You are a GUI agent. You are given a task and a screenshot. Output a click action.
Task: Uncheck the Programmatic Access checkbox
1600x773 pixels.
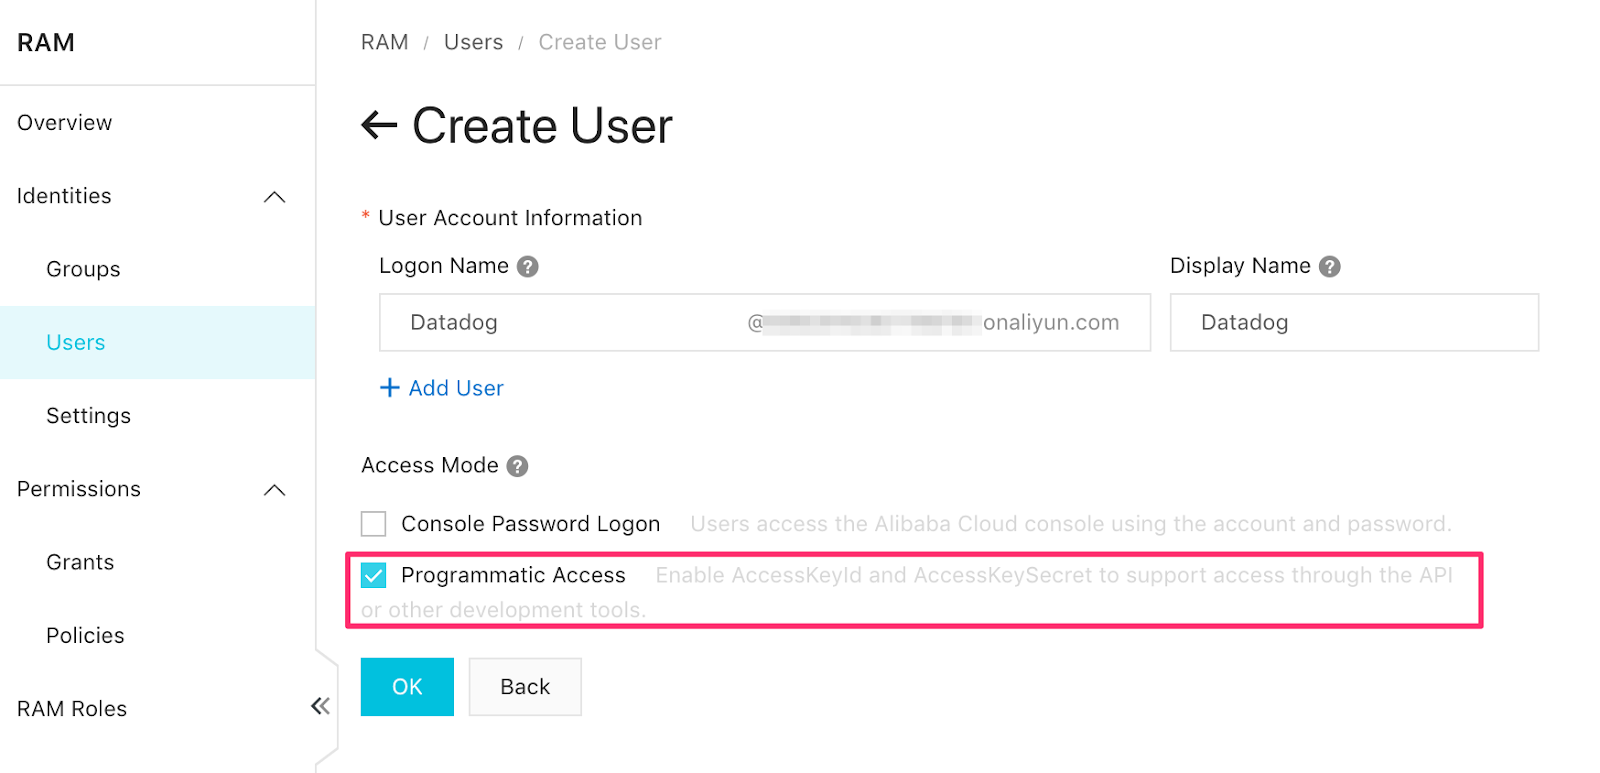373,575
